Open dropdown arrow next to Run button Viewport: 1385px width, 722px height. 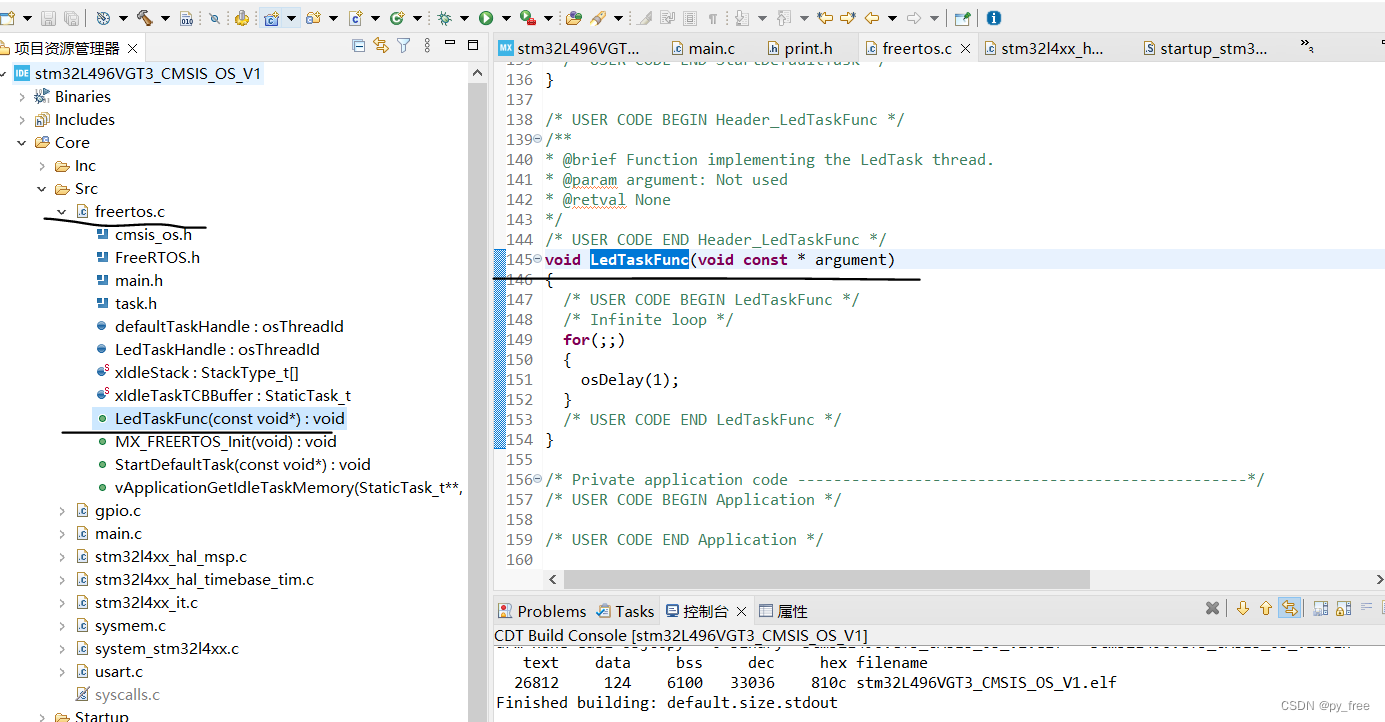point(505,18)
